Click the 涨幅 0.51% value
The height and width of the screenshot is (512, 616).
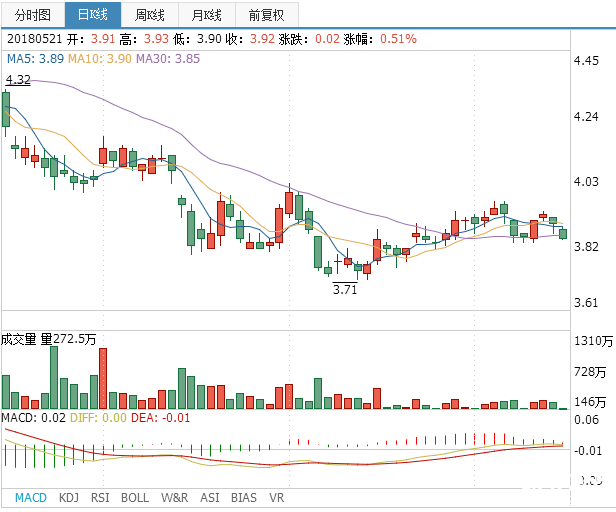tap(398, 39)
